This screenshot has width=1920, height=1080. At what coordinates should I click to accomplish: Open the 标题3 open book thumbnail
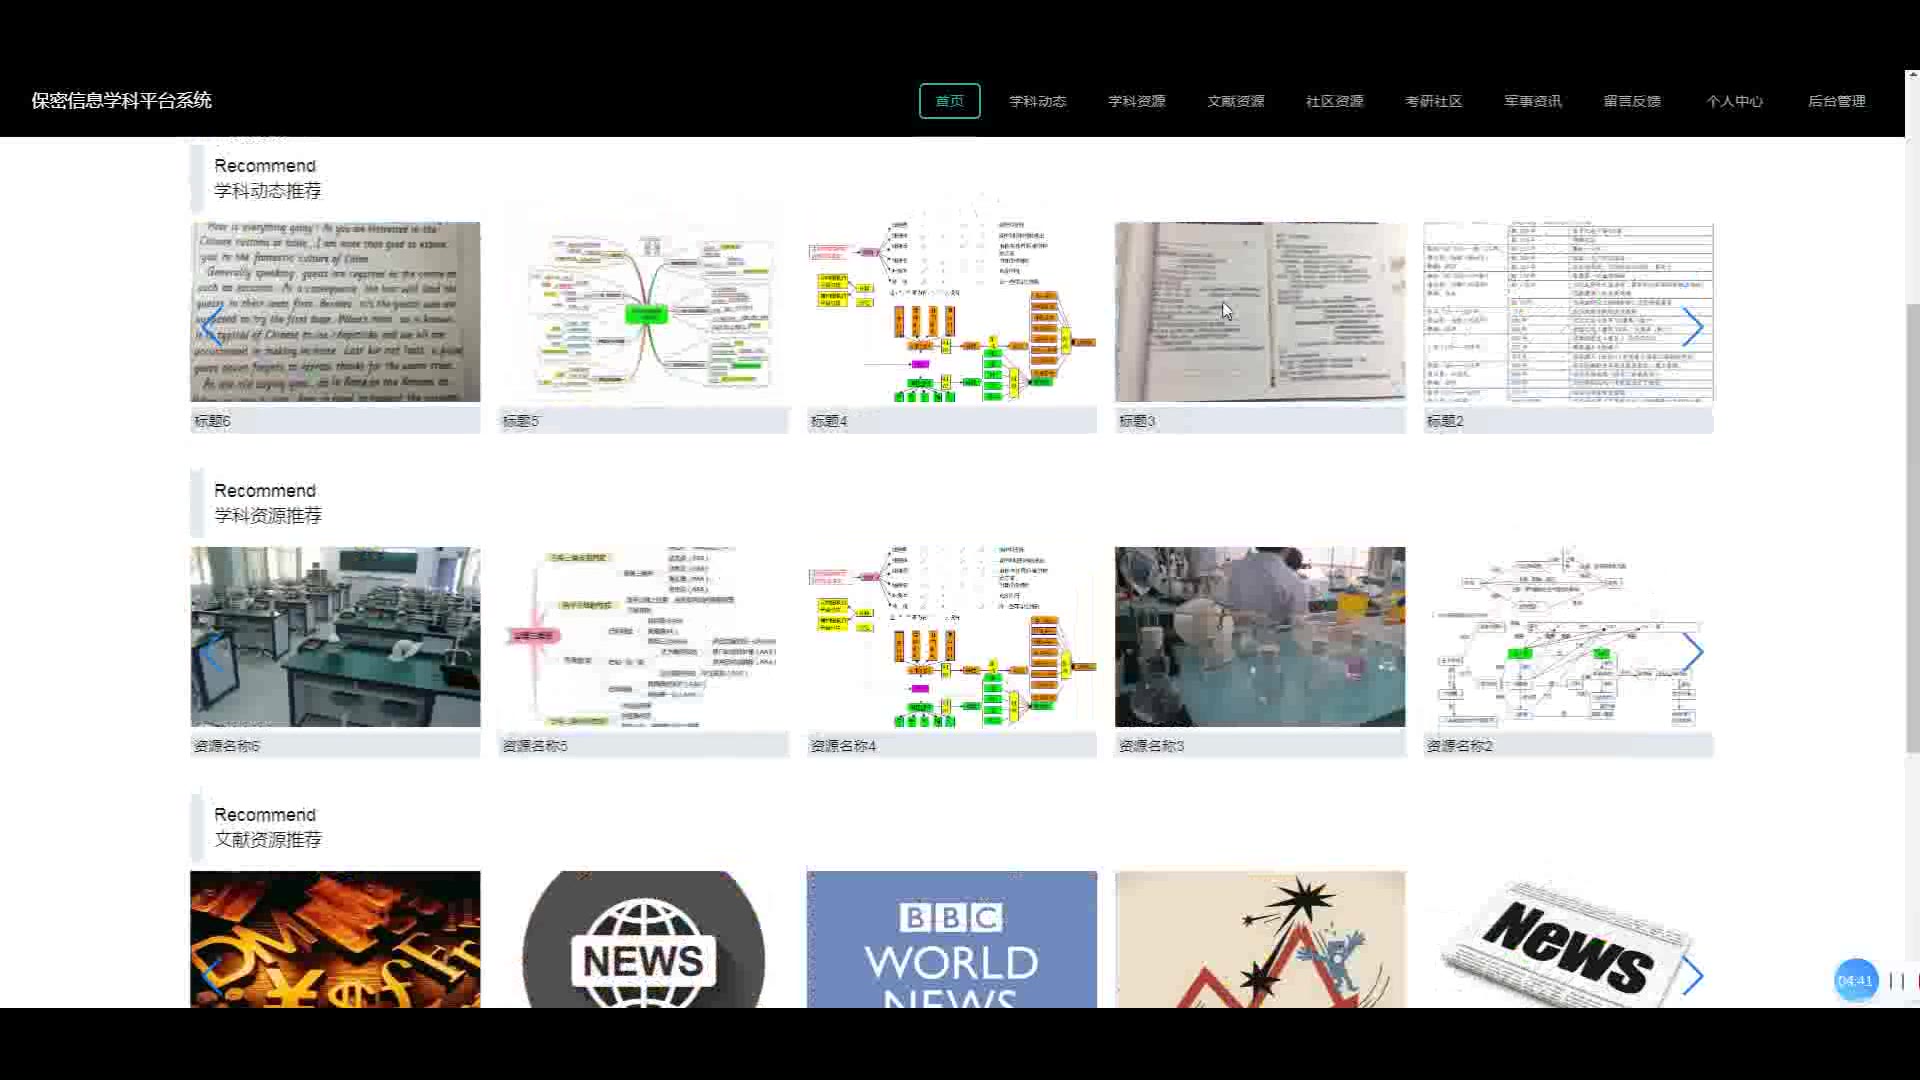click(x=1259, y=312)
